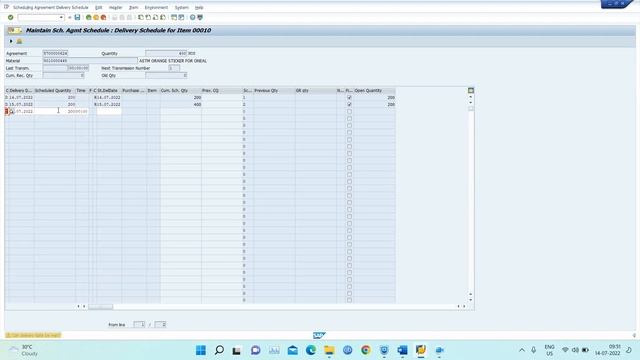Open the Help menu
The height and width of the screenshot is (360, 640).
[x=199, y=7]
